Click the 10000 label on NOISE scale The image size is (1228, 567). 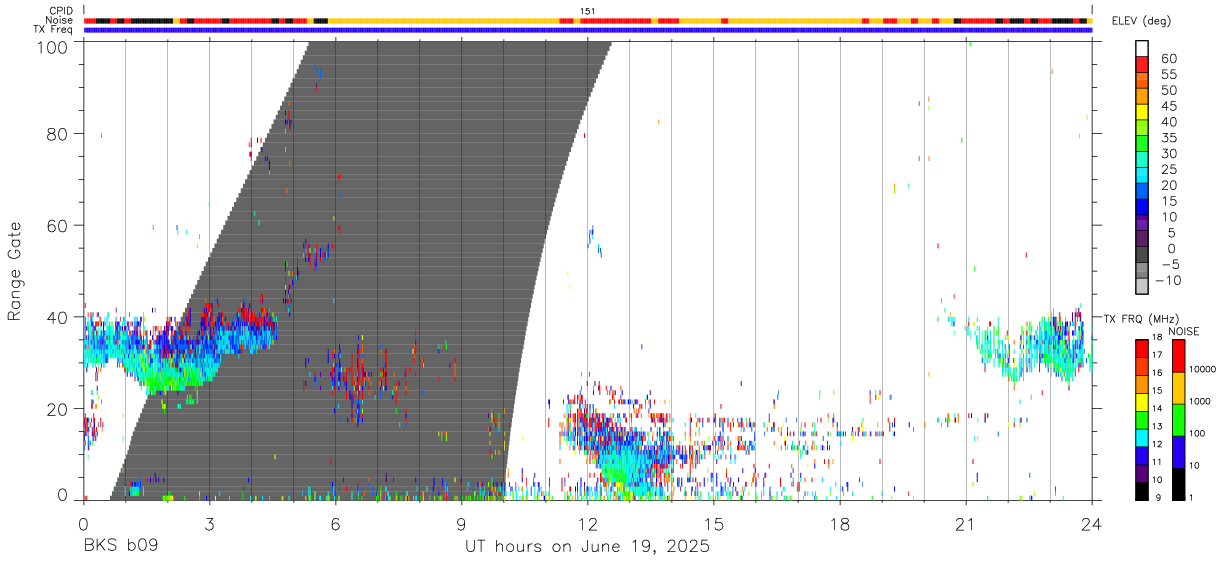coord(1203,370)
